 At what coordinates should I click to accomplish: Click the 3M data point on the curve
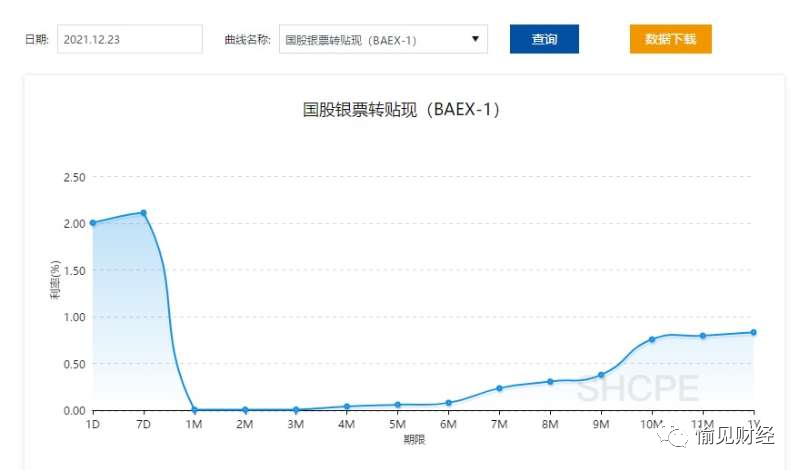point(296,409)
